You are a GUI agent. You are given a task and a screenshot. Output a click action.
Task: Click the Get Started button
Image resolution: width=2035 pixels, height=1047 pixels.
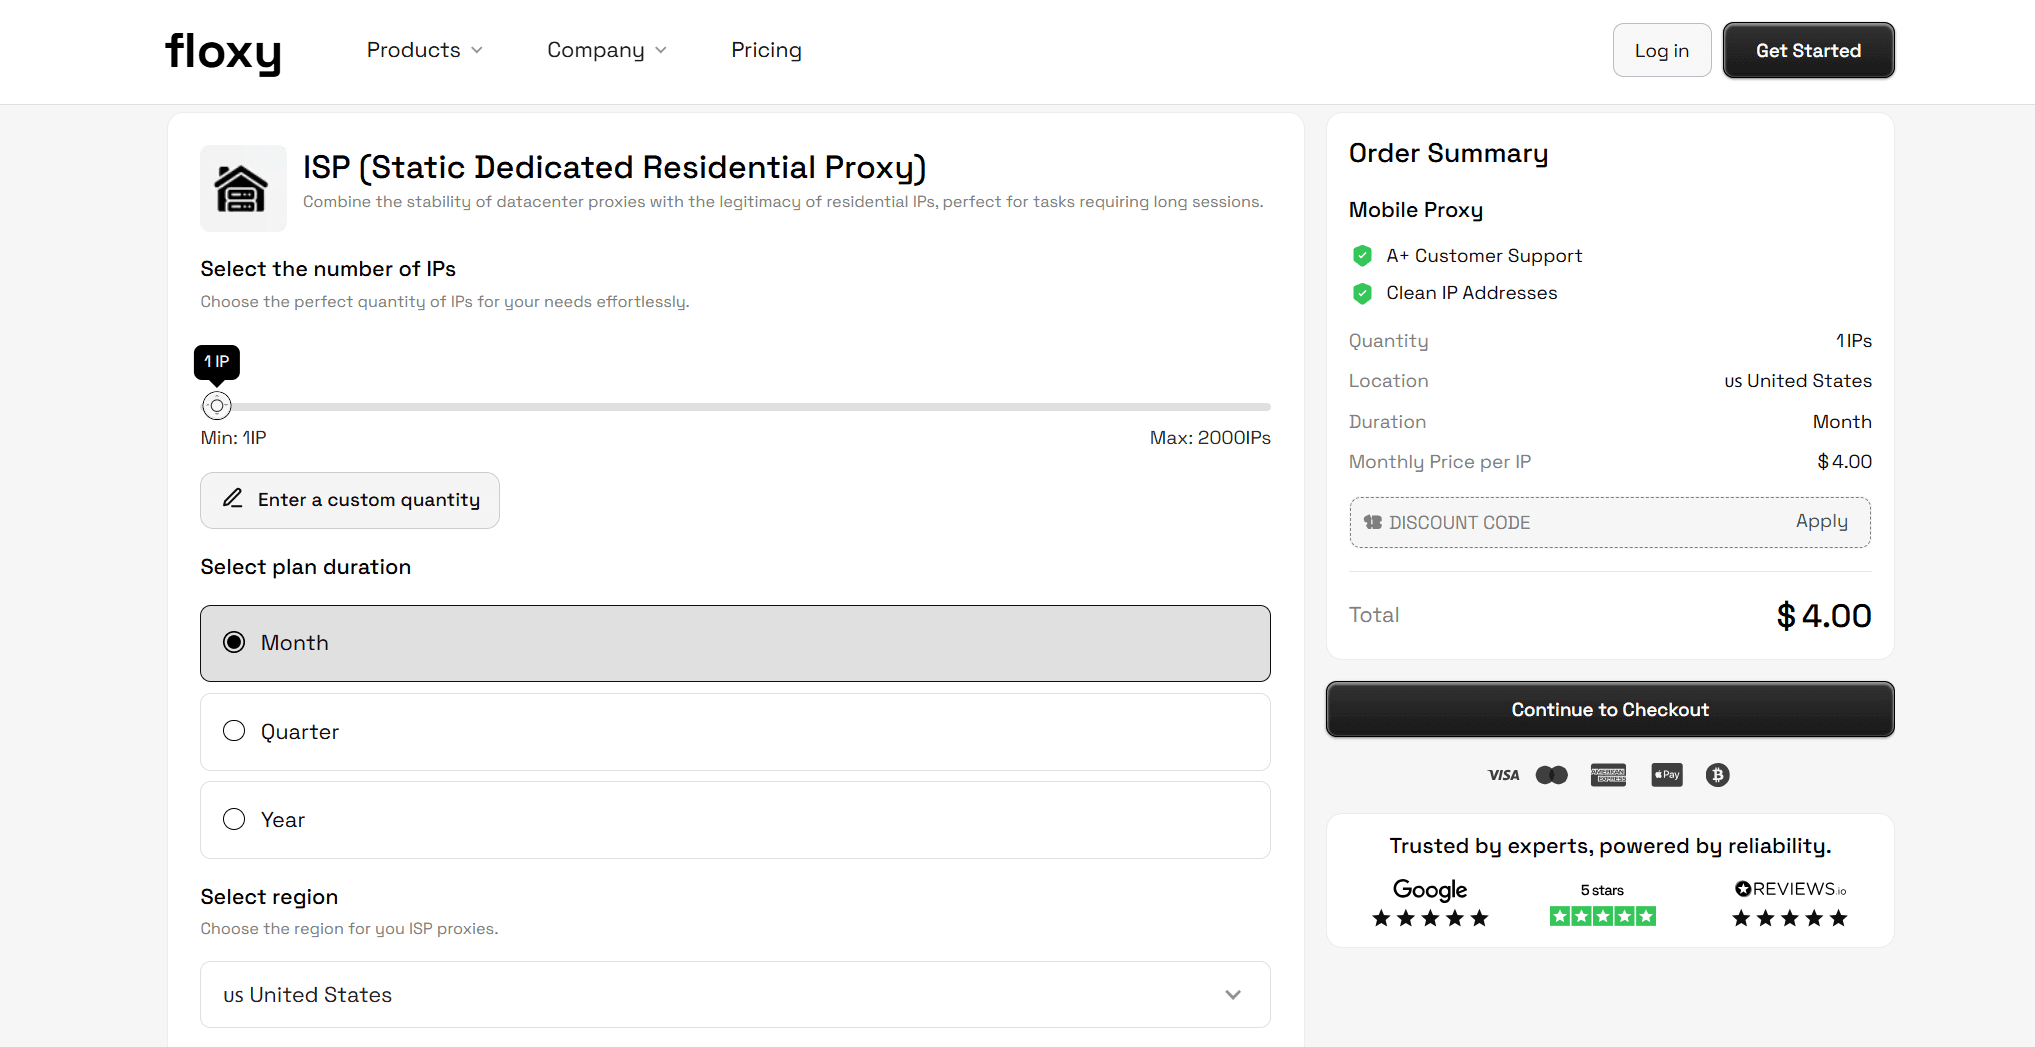pyautogui.click(x=1808, y=50)
